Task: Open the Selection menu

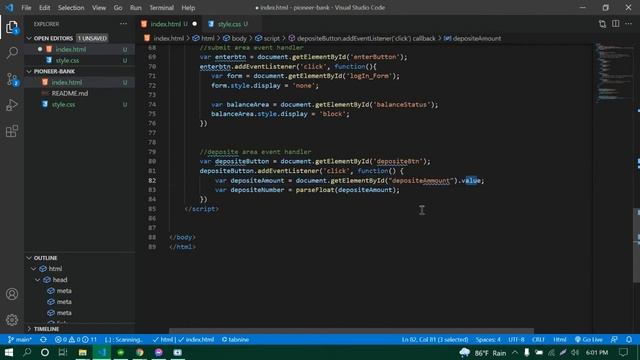Action: pos(71,8)
